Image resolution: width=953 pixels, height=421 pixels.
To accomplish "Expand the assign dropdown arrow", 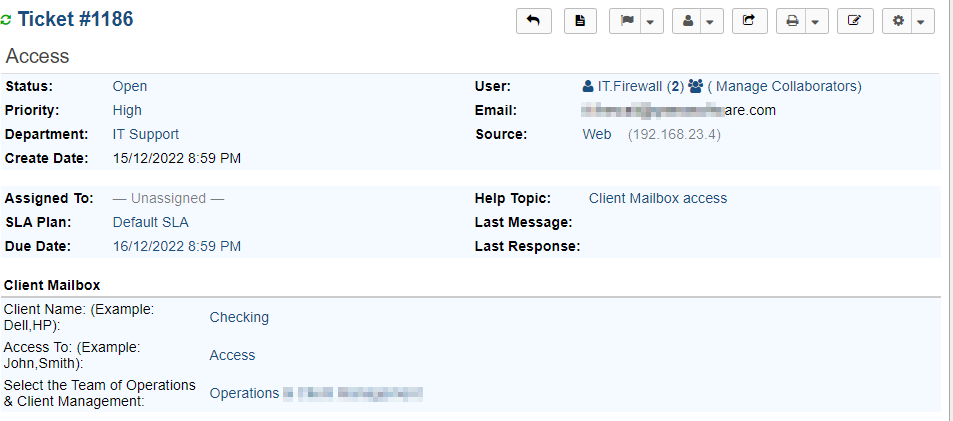I will (x=711, y=21).
